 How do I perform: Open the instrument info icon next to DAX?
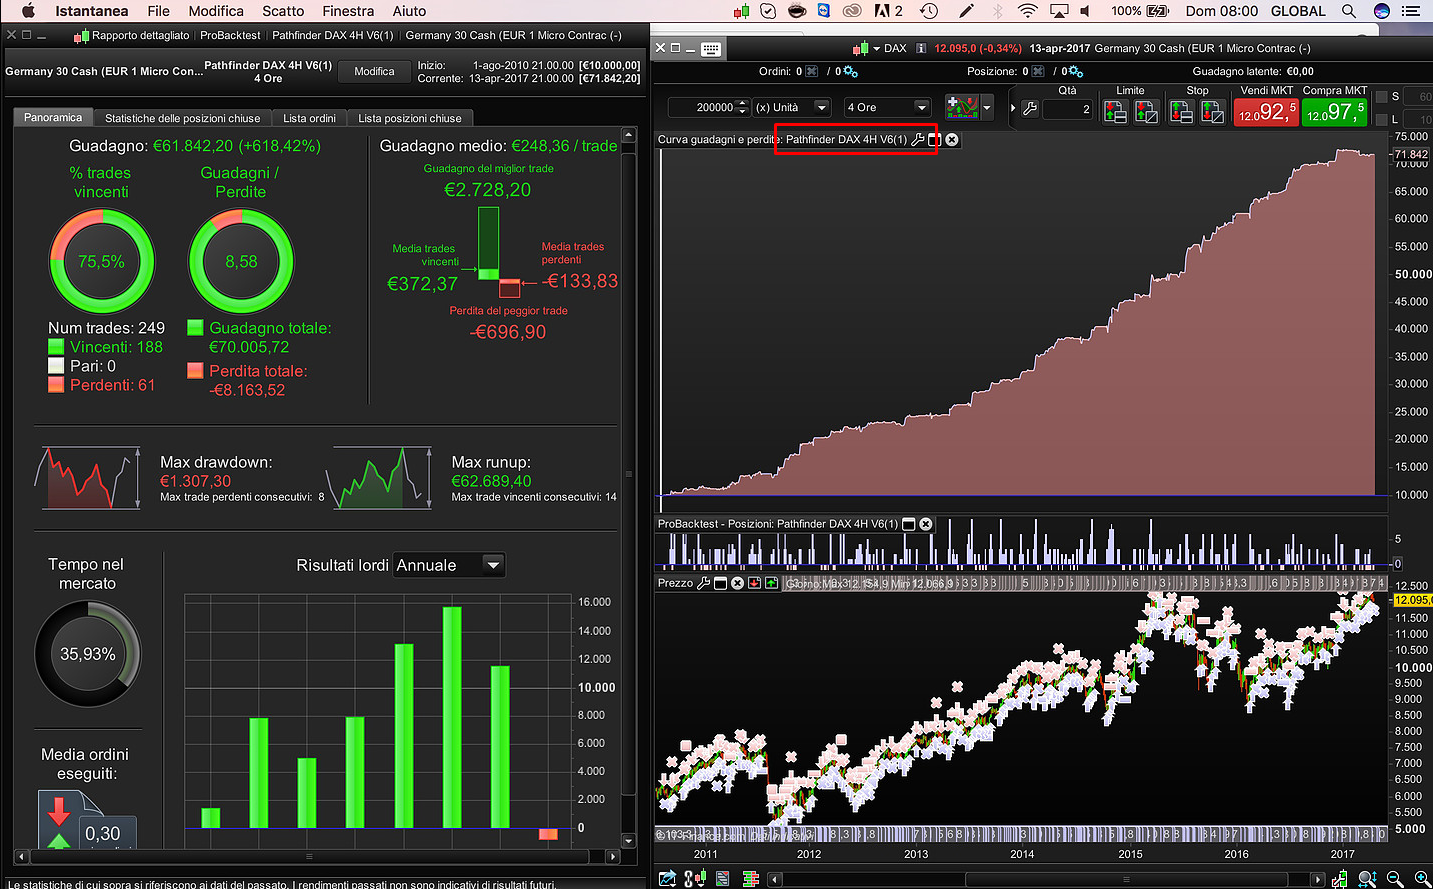pyautogui.click(x=920, y=48)
